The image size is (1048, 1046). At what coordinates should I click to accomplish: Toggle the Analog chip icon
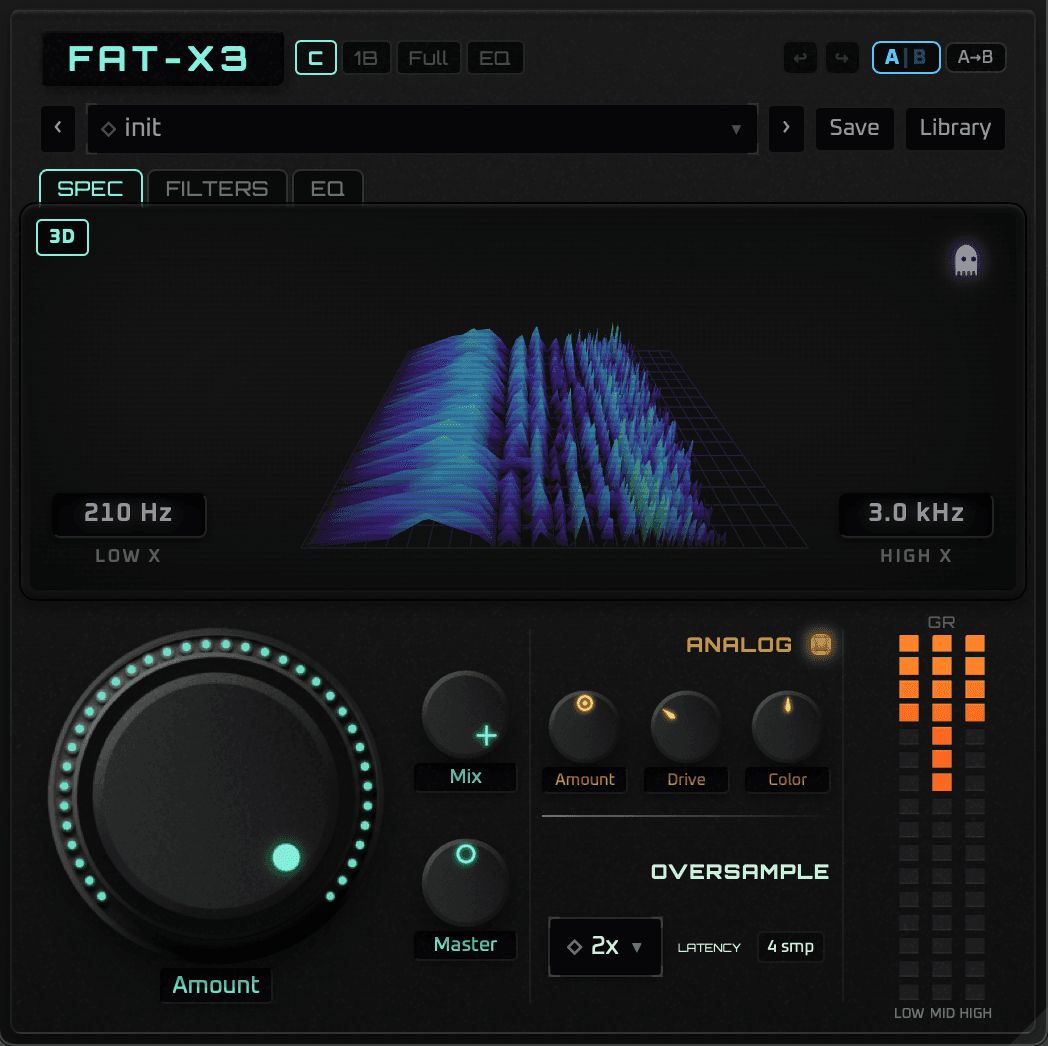pos(821,645)
